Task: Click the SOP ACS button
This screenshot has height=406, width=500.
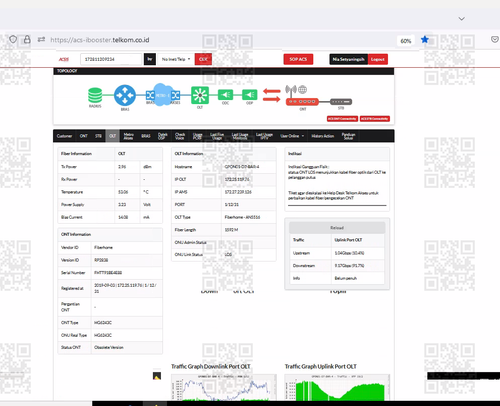Action: pyautogui.click(x=298, y=59)
